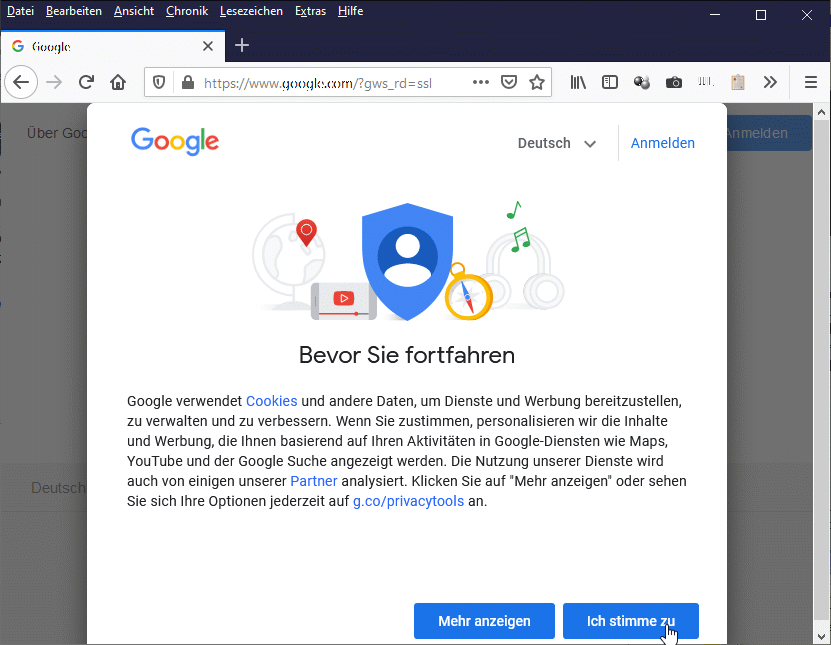The image size is (831, 645).
Task: Open the Lesezeichen menu
Action: [x=250, y=12]
